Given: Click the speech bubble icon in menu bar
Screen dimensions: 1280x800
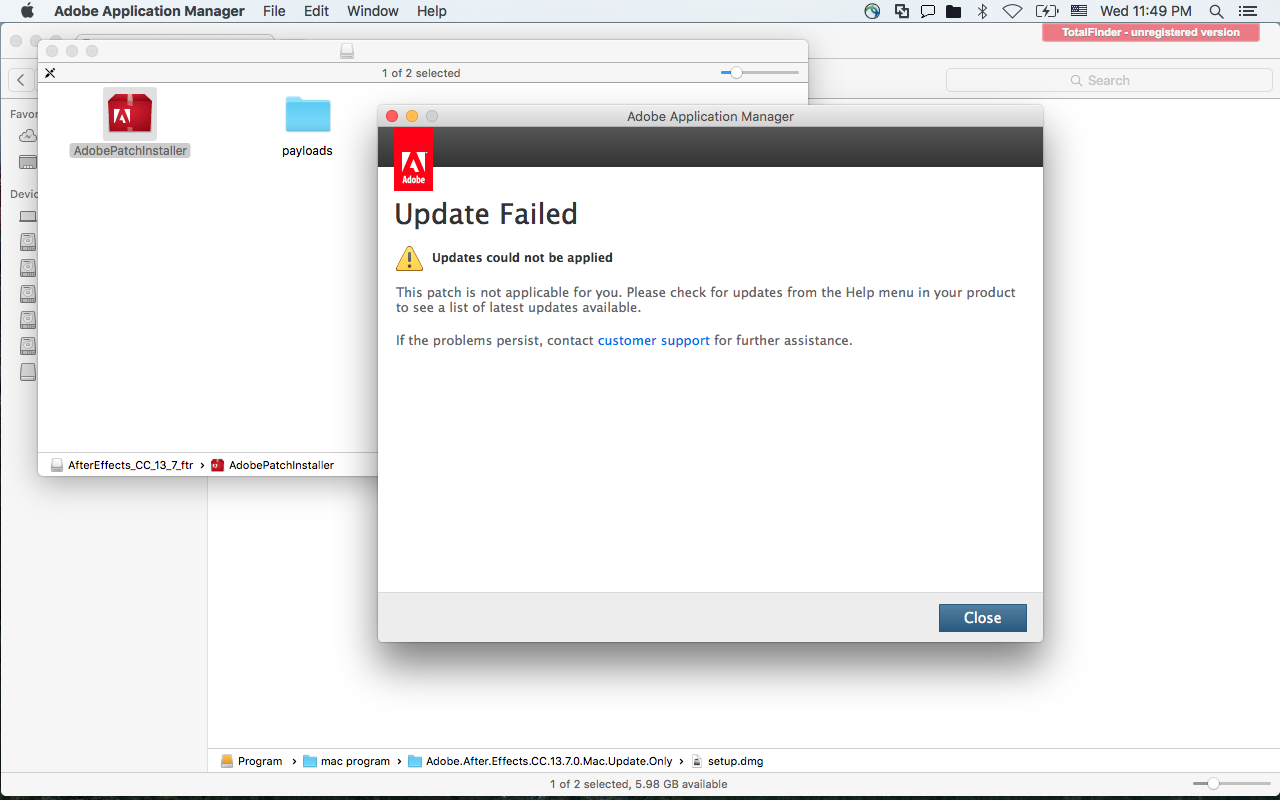Looking at the screenshot, I should click(x=928, y=11).
